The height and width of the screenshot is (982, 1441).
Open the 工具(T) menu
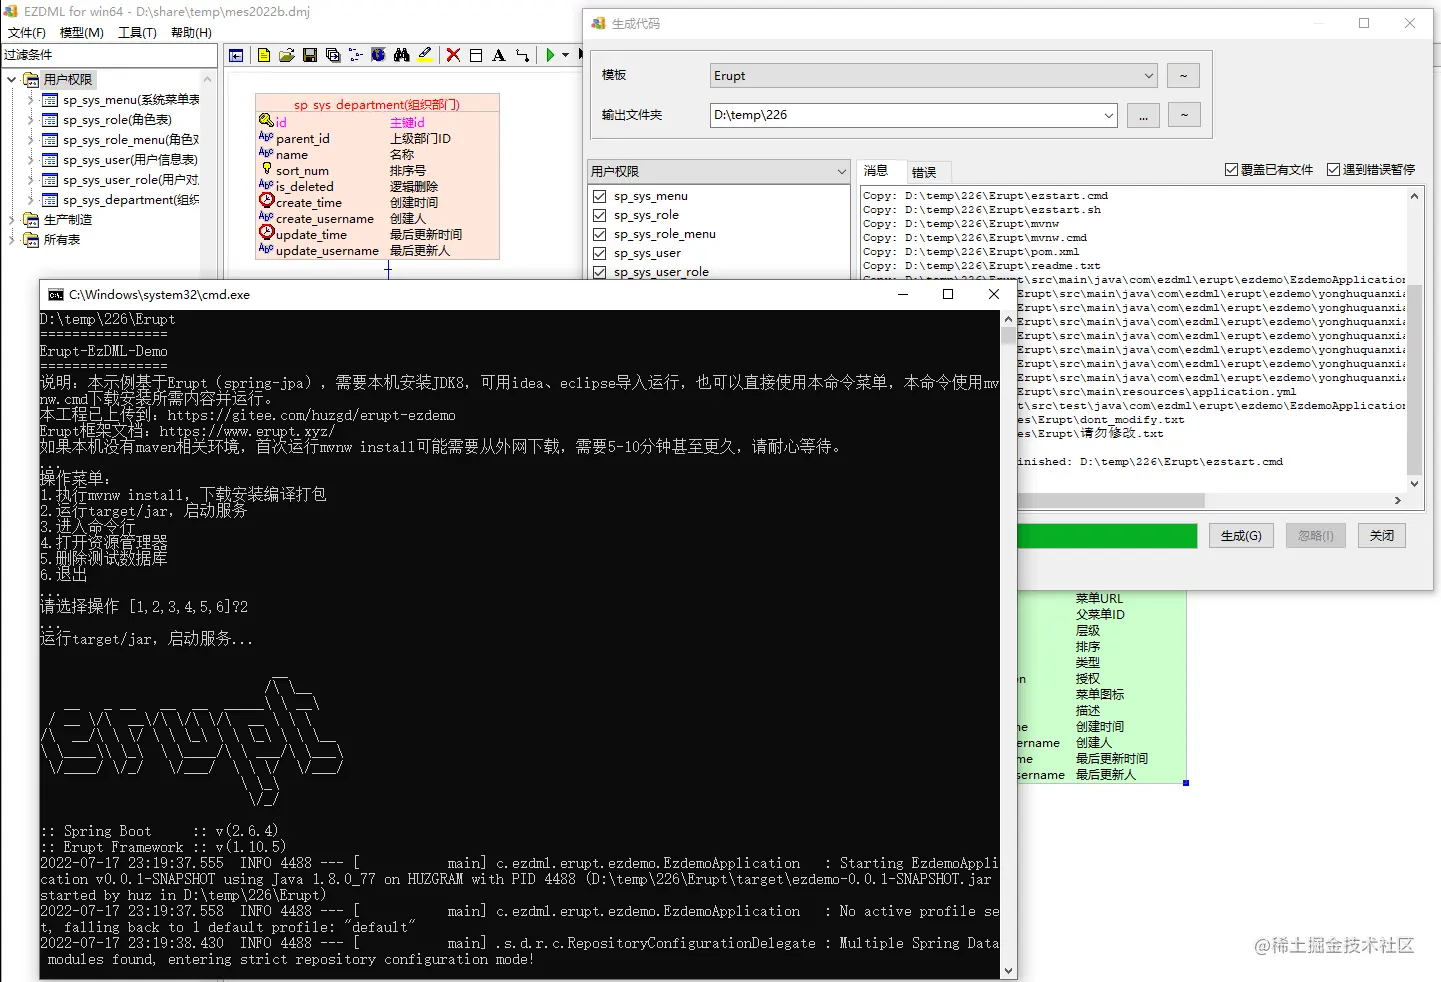137,33
